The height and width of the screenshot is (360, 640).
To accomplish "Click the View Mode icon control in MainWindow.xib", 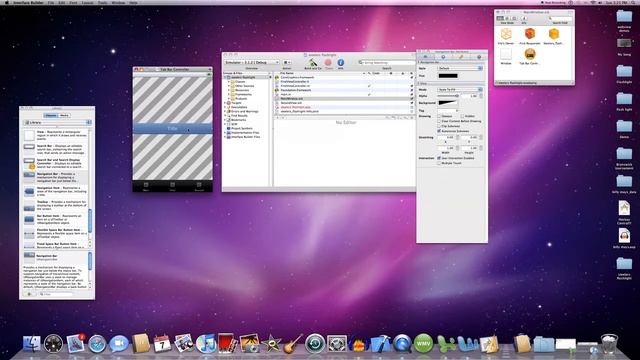I will tap(507, 18).
